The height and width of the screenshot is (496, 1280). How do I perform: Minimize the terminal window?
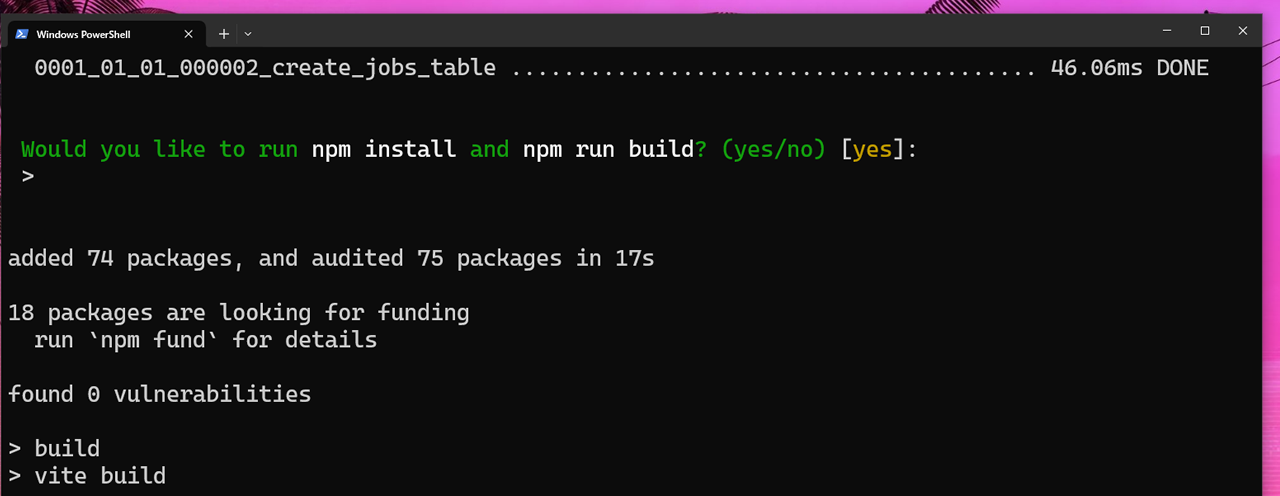(1167, 31)
